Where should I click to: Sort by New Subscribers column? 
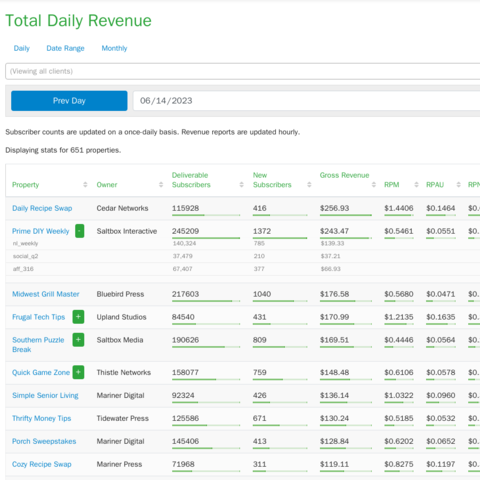point(309,185)
